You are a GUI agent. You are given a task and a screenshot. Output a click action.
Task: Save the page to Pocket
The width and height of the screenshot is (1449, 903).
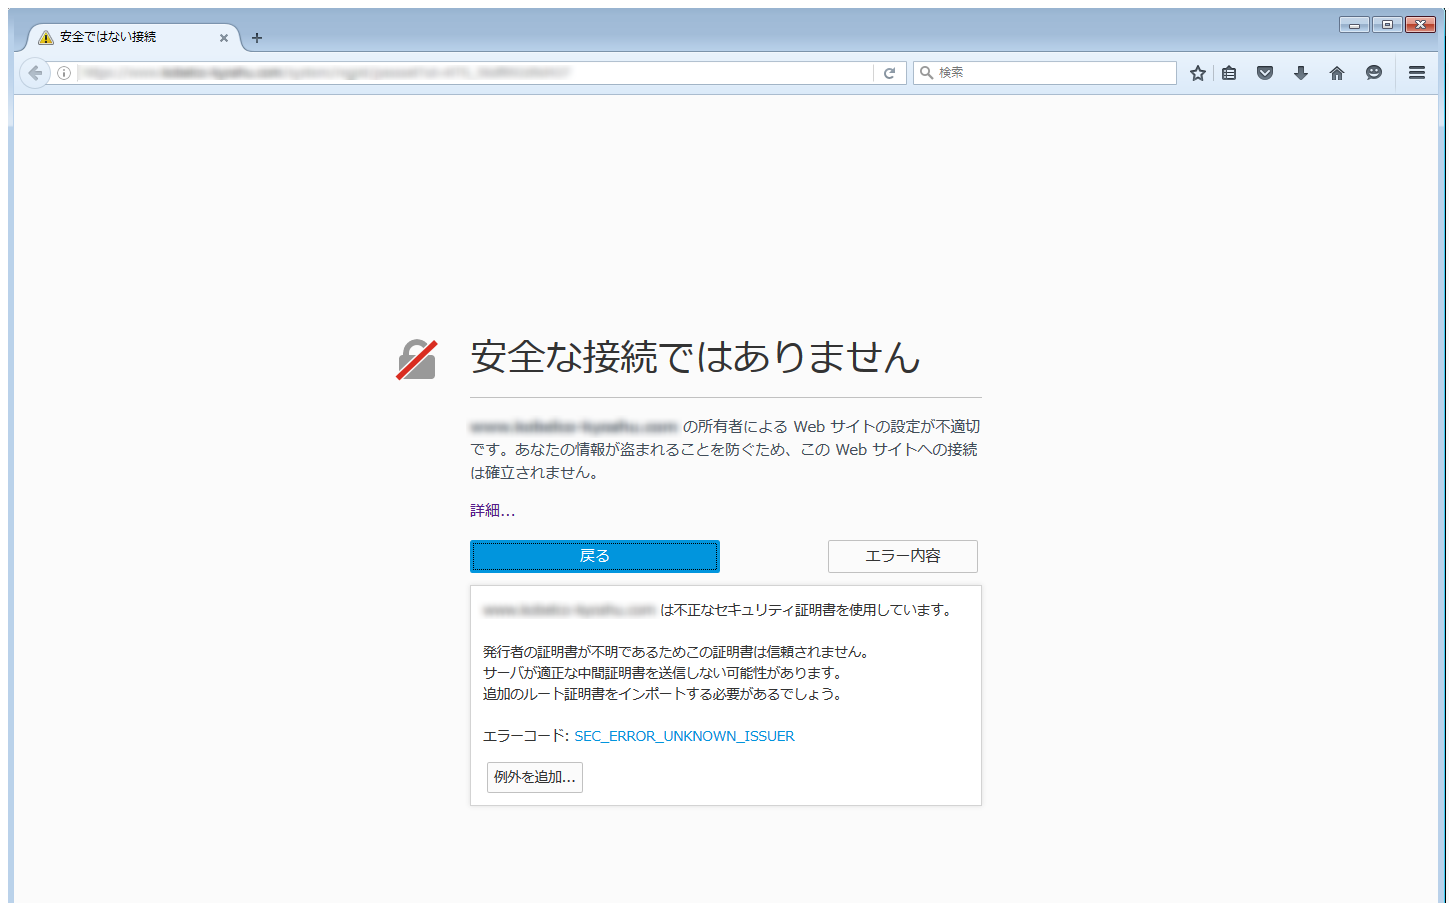1265,73
